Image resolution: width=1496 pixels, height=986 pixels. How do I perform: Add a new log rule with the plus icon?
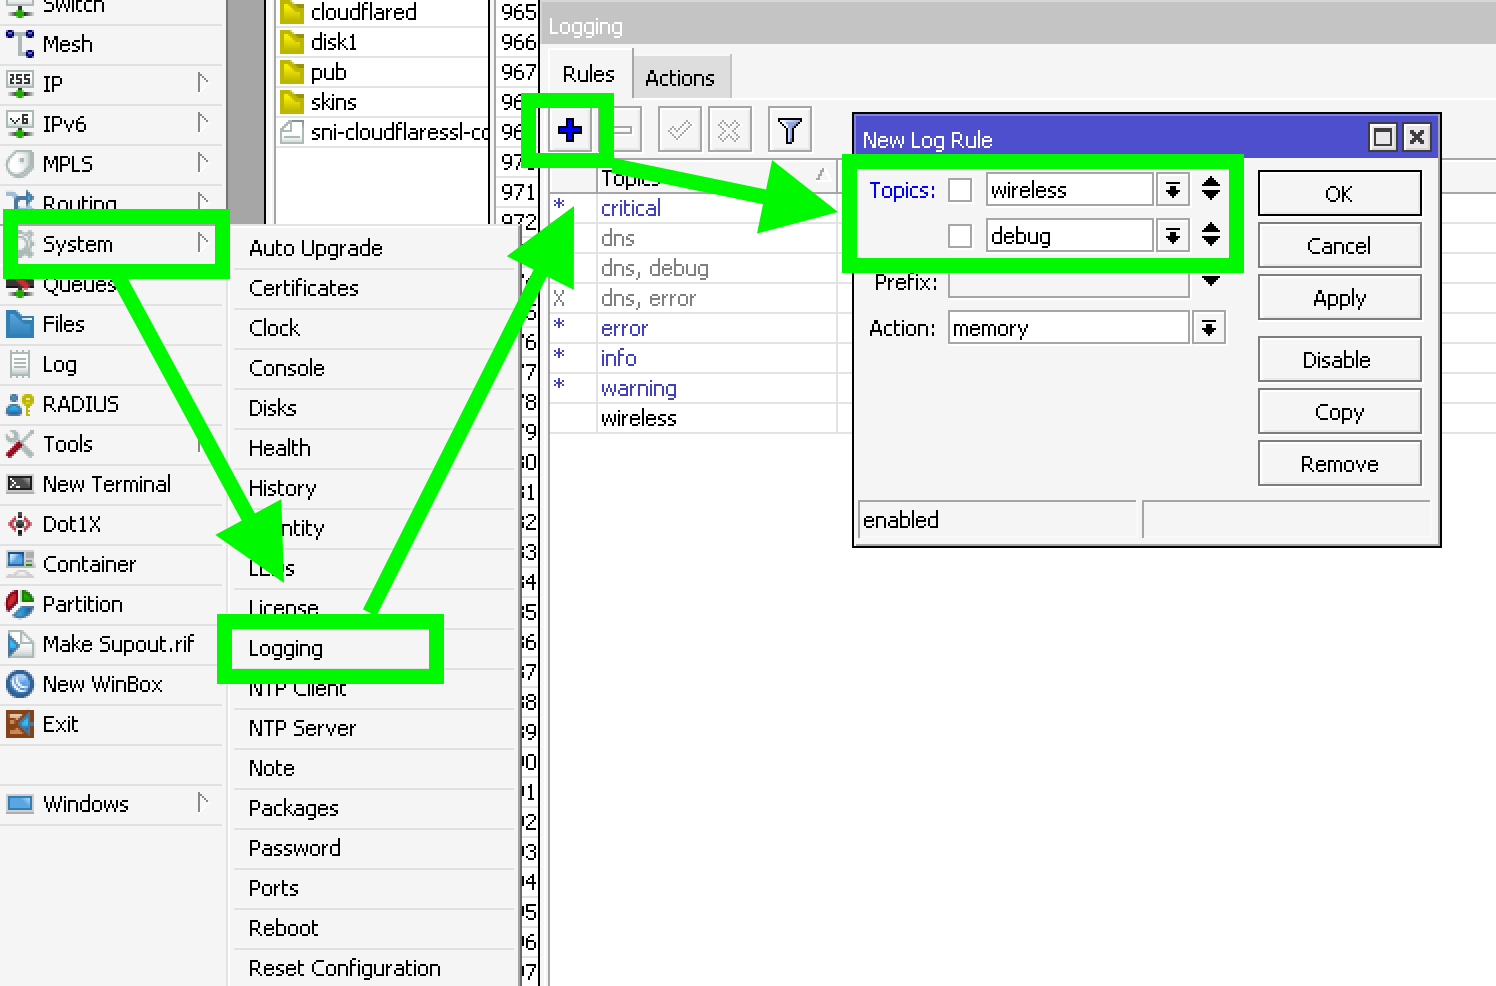click(568, 130)
